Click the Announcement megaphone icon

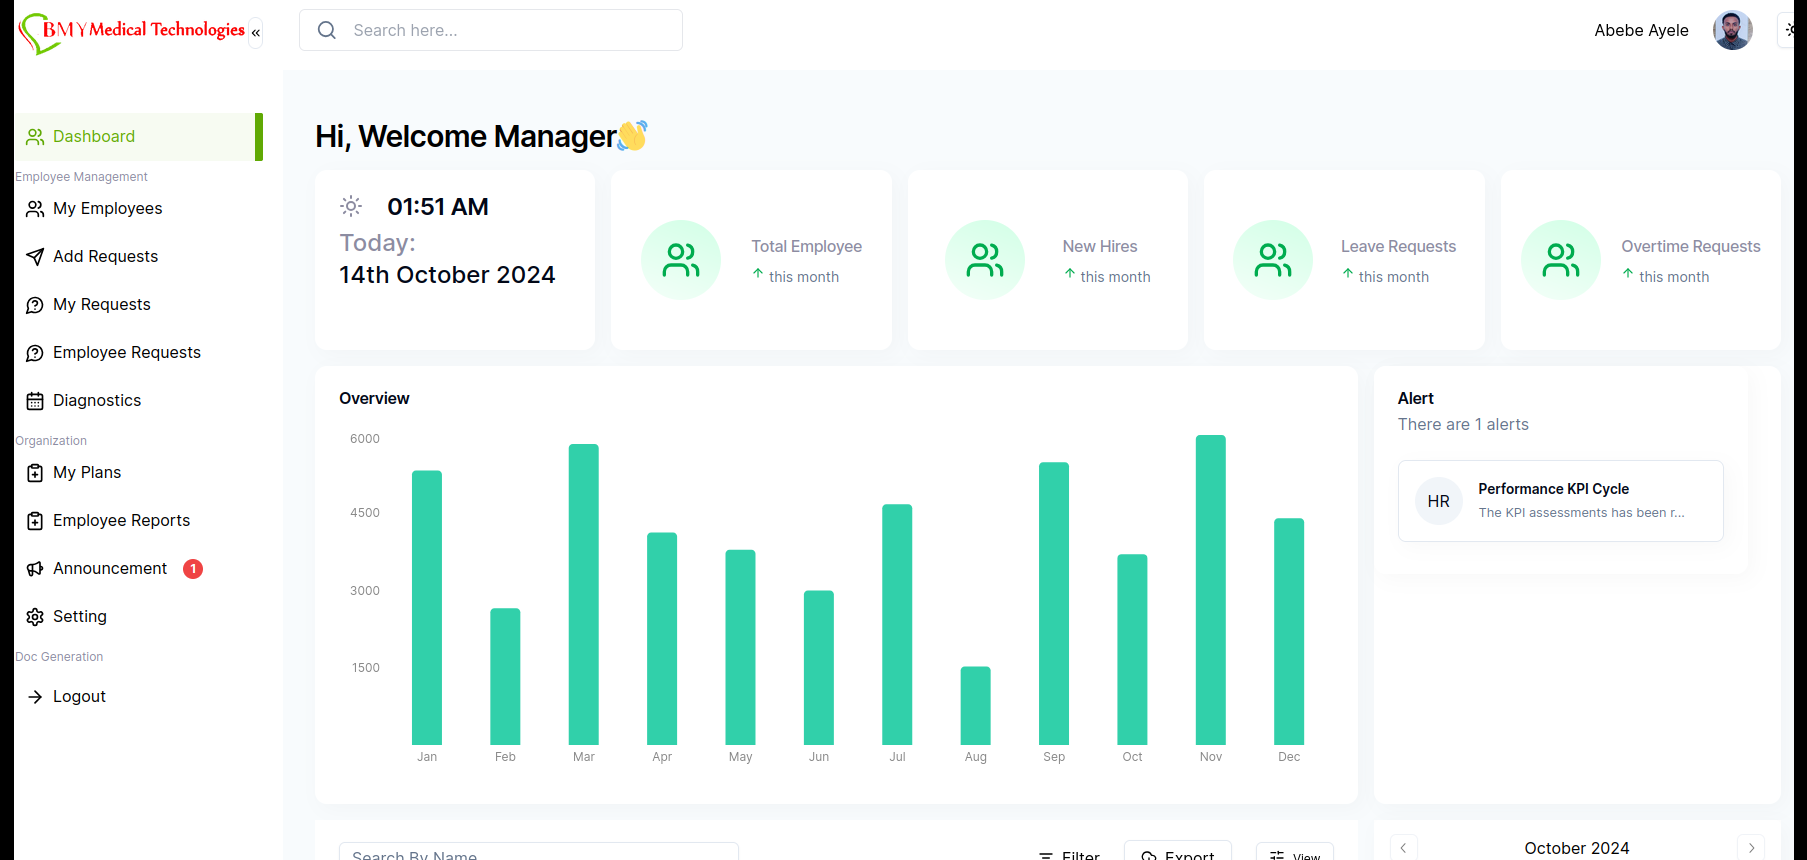coord(35,569)
